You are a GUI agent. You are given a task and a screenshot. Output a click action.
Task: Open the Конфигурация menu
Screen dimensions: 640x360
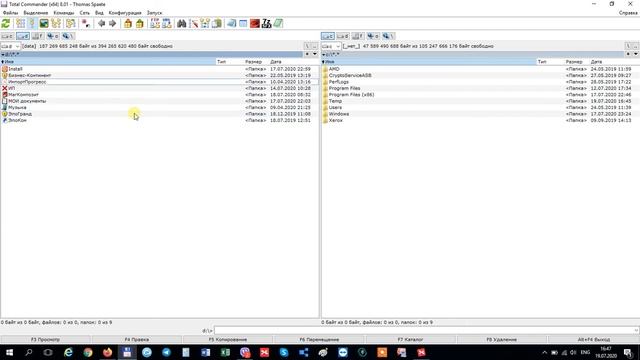(125, 13)
